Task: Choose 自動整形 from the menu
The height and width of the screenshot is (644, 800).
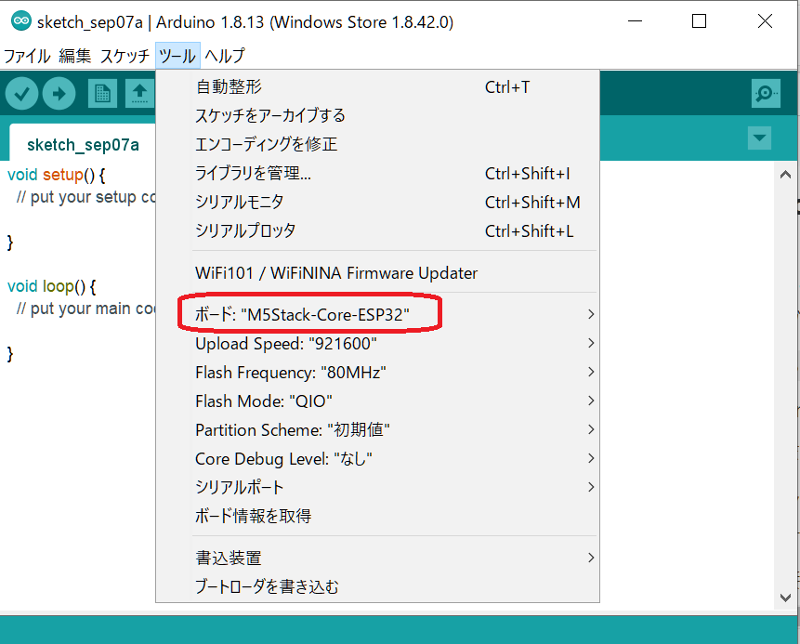Action: [378, 87]
